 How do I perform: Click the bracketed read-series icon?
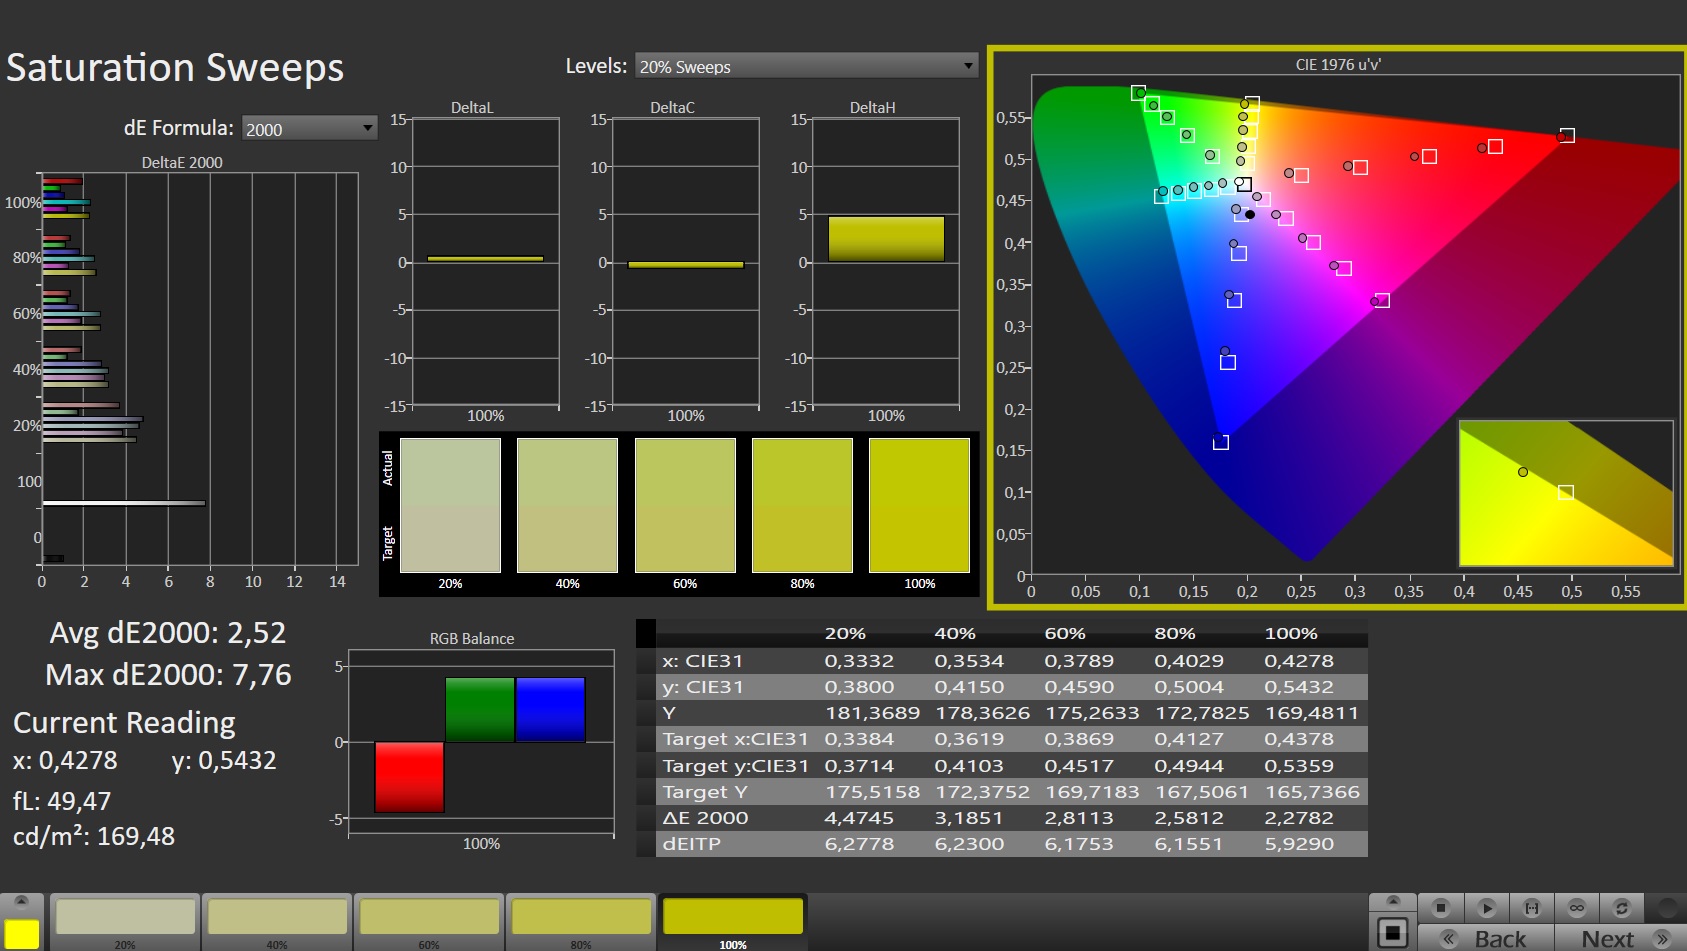[x=1531, y=908]
